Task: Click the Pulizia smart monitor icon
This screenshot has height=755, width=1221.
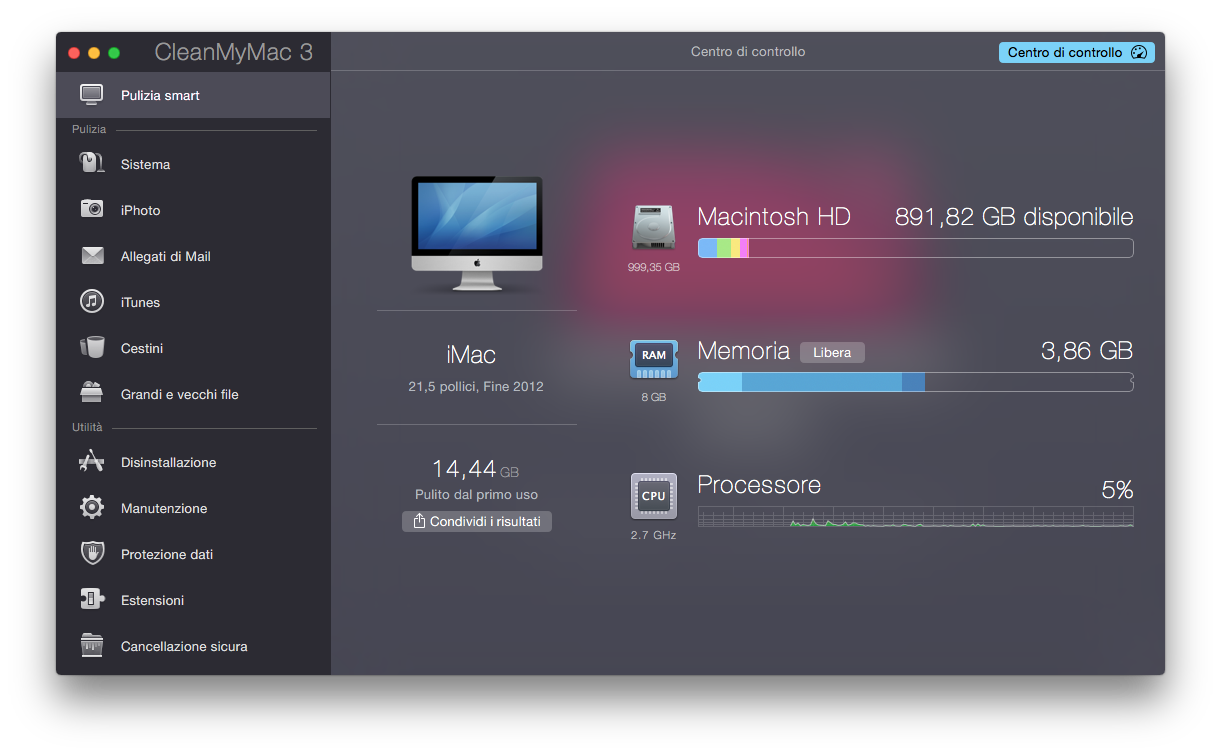Action: pos(92,95)
